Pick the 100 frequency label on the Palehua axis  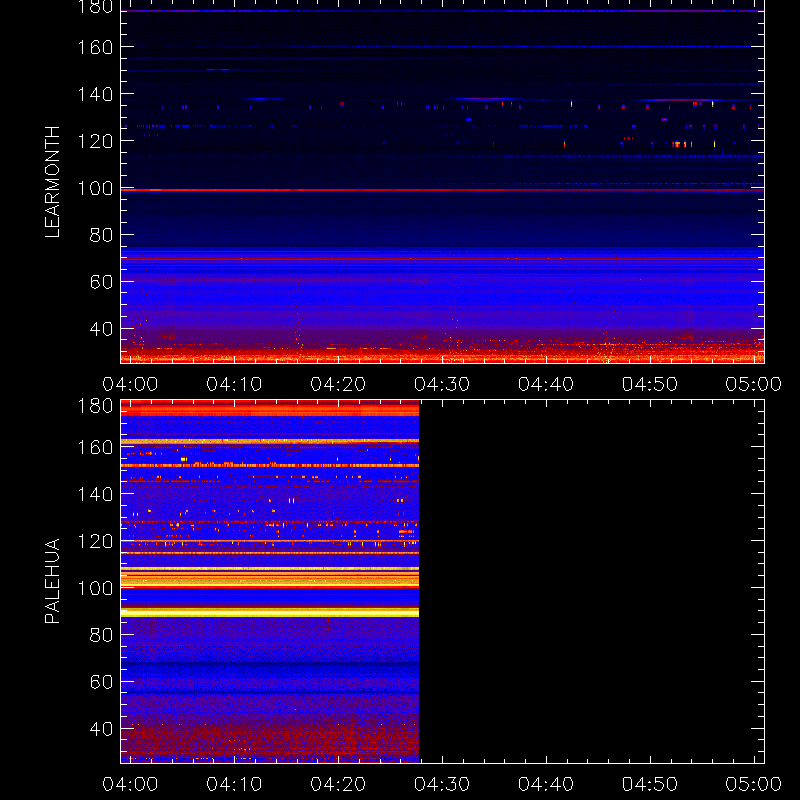pos(95,588)
